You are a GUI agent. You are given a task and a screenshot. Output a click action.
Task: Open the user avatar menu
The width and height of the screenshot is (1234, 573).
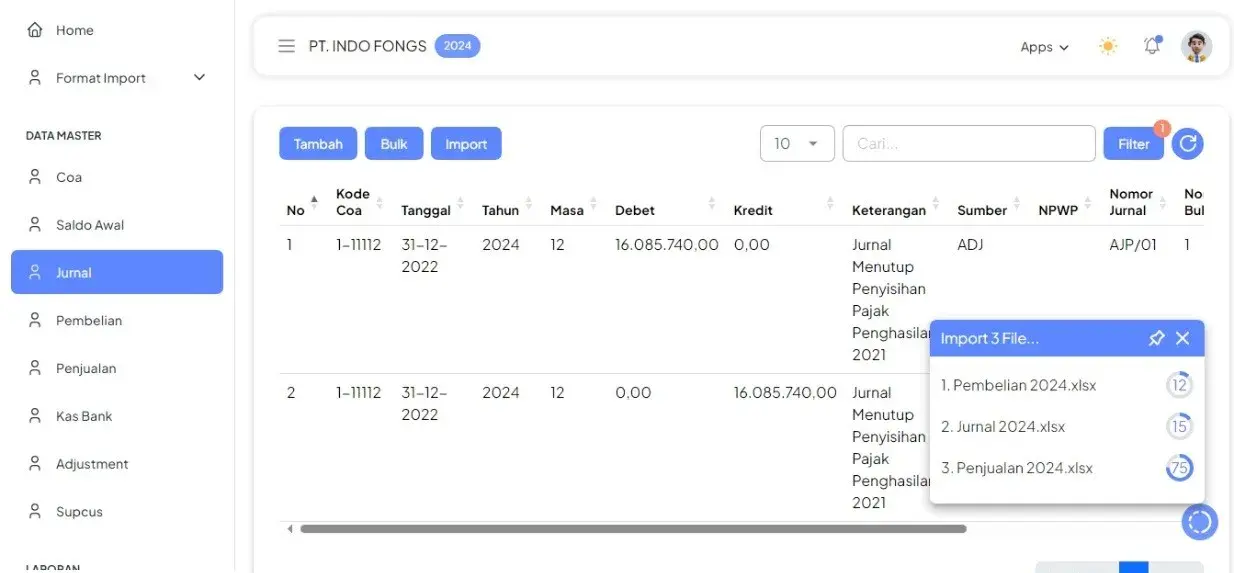[1197, 46]
